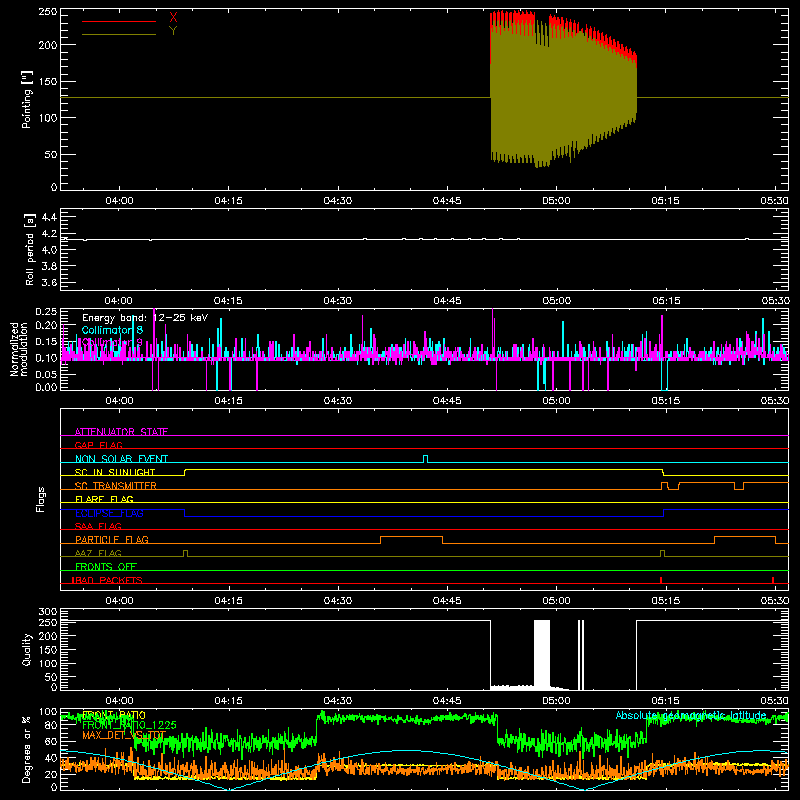Select the FRONT_RATIO_1225 legend label
The image size is (800, 800).
130,725
